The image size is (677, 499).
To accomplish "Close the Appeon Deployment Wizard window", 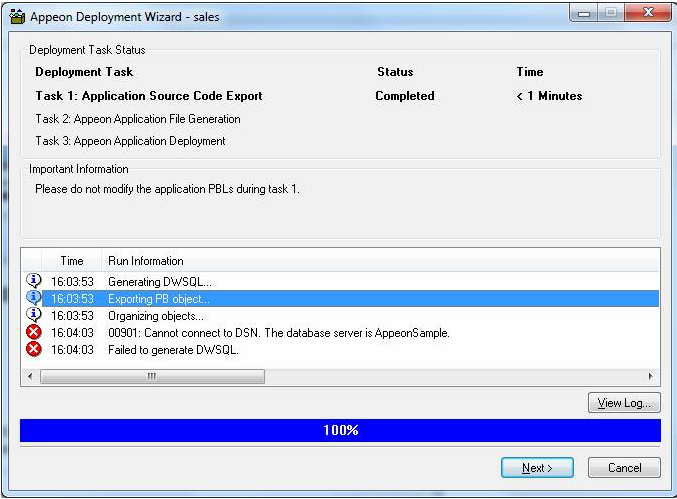I will (x=648, y=13).
